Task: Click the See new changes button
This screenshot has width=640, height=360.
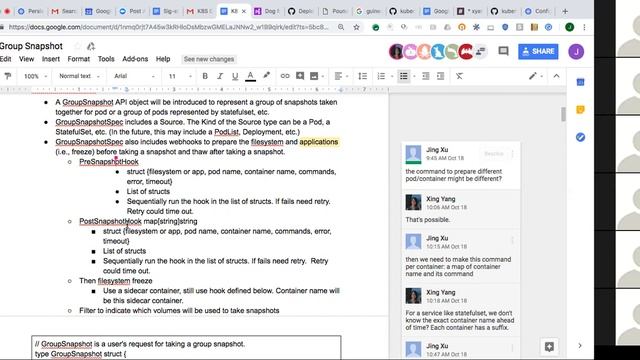Action: [209, 59]
